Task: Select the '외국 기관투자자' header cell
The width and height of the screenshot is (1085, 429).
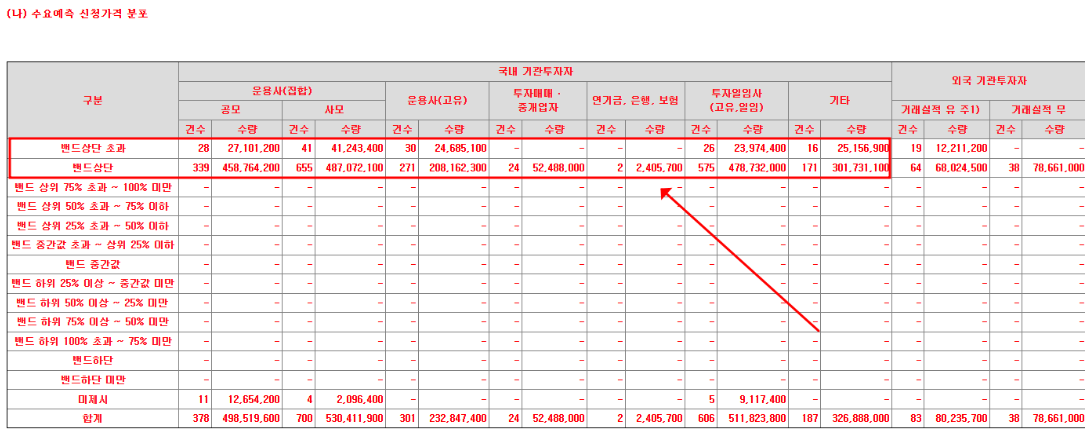Action: (x=988, y=80)
